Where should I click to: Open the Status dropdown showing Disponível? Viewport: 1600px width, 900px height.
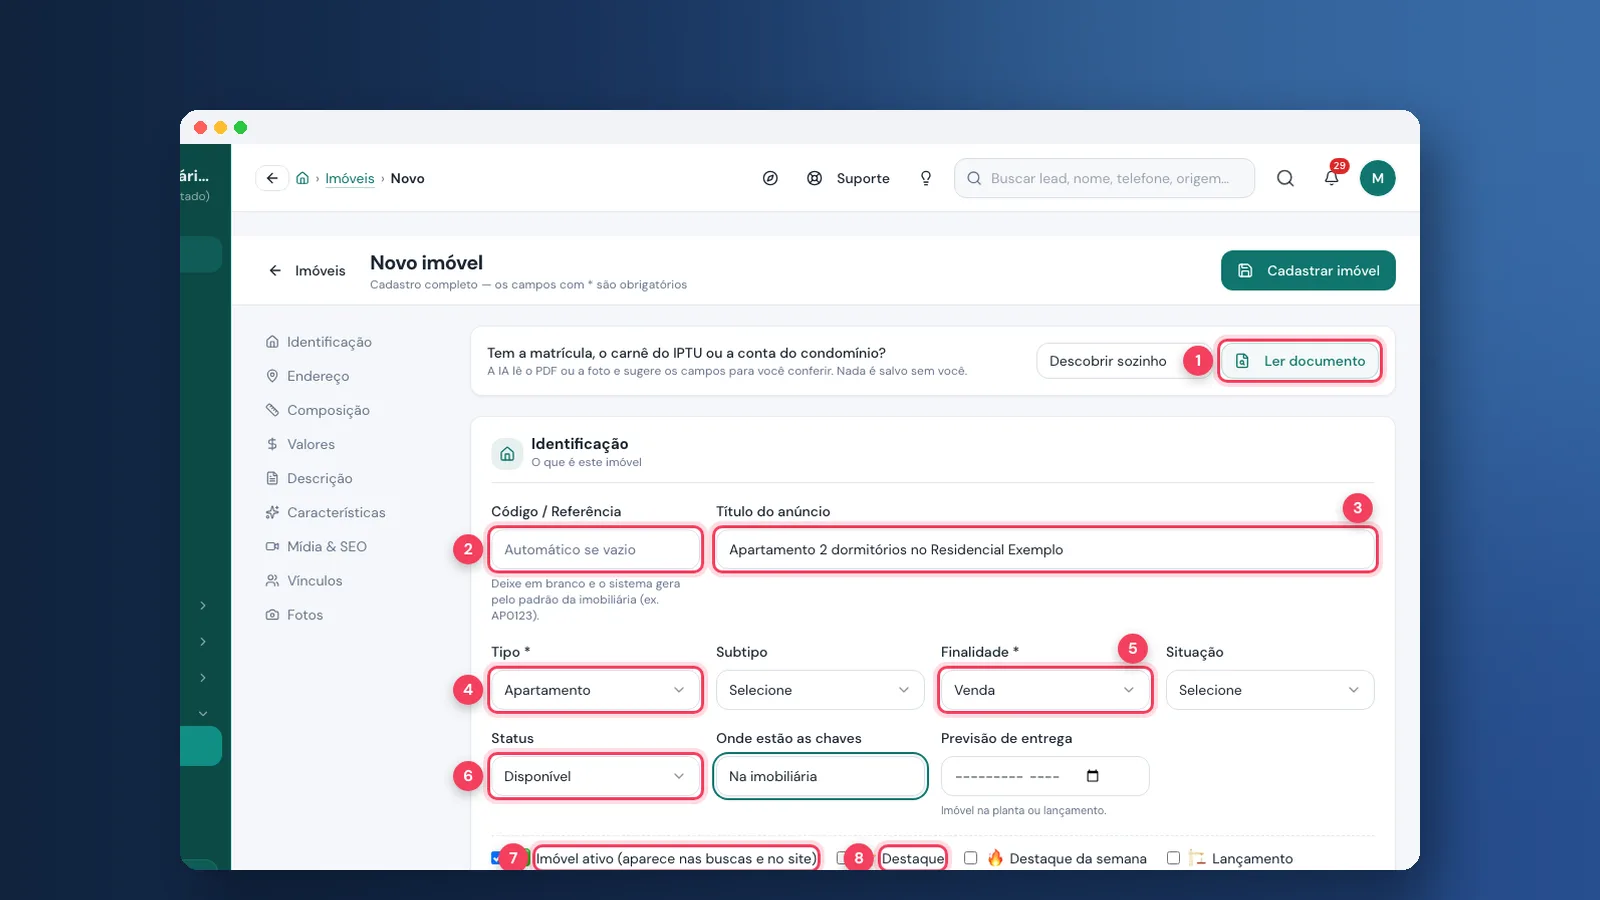[x=595, y=776]
